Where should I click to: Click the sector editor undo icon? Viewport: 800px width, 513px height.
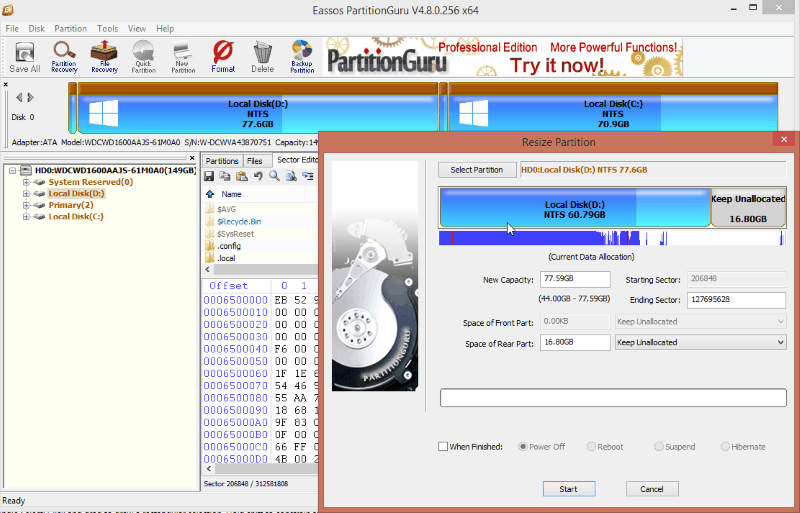coord(258,176)
